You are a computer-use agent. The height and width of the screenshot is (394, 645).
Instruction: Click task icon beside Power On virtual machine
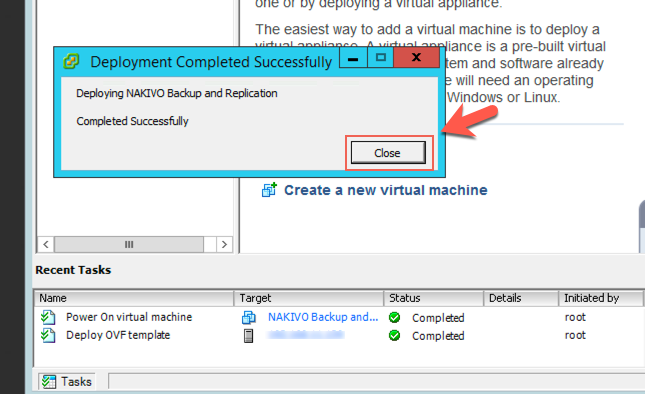pyautogui.click(x=48, y=317)
